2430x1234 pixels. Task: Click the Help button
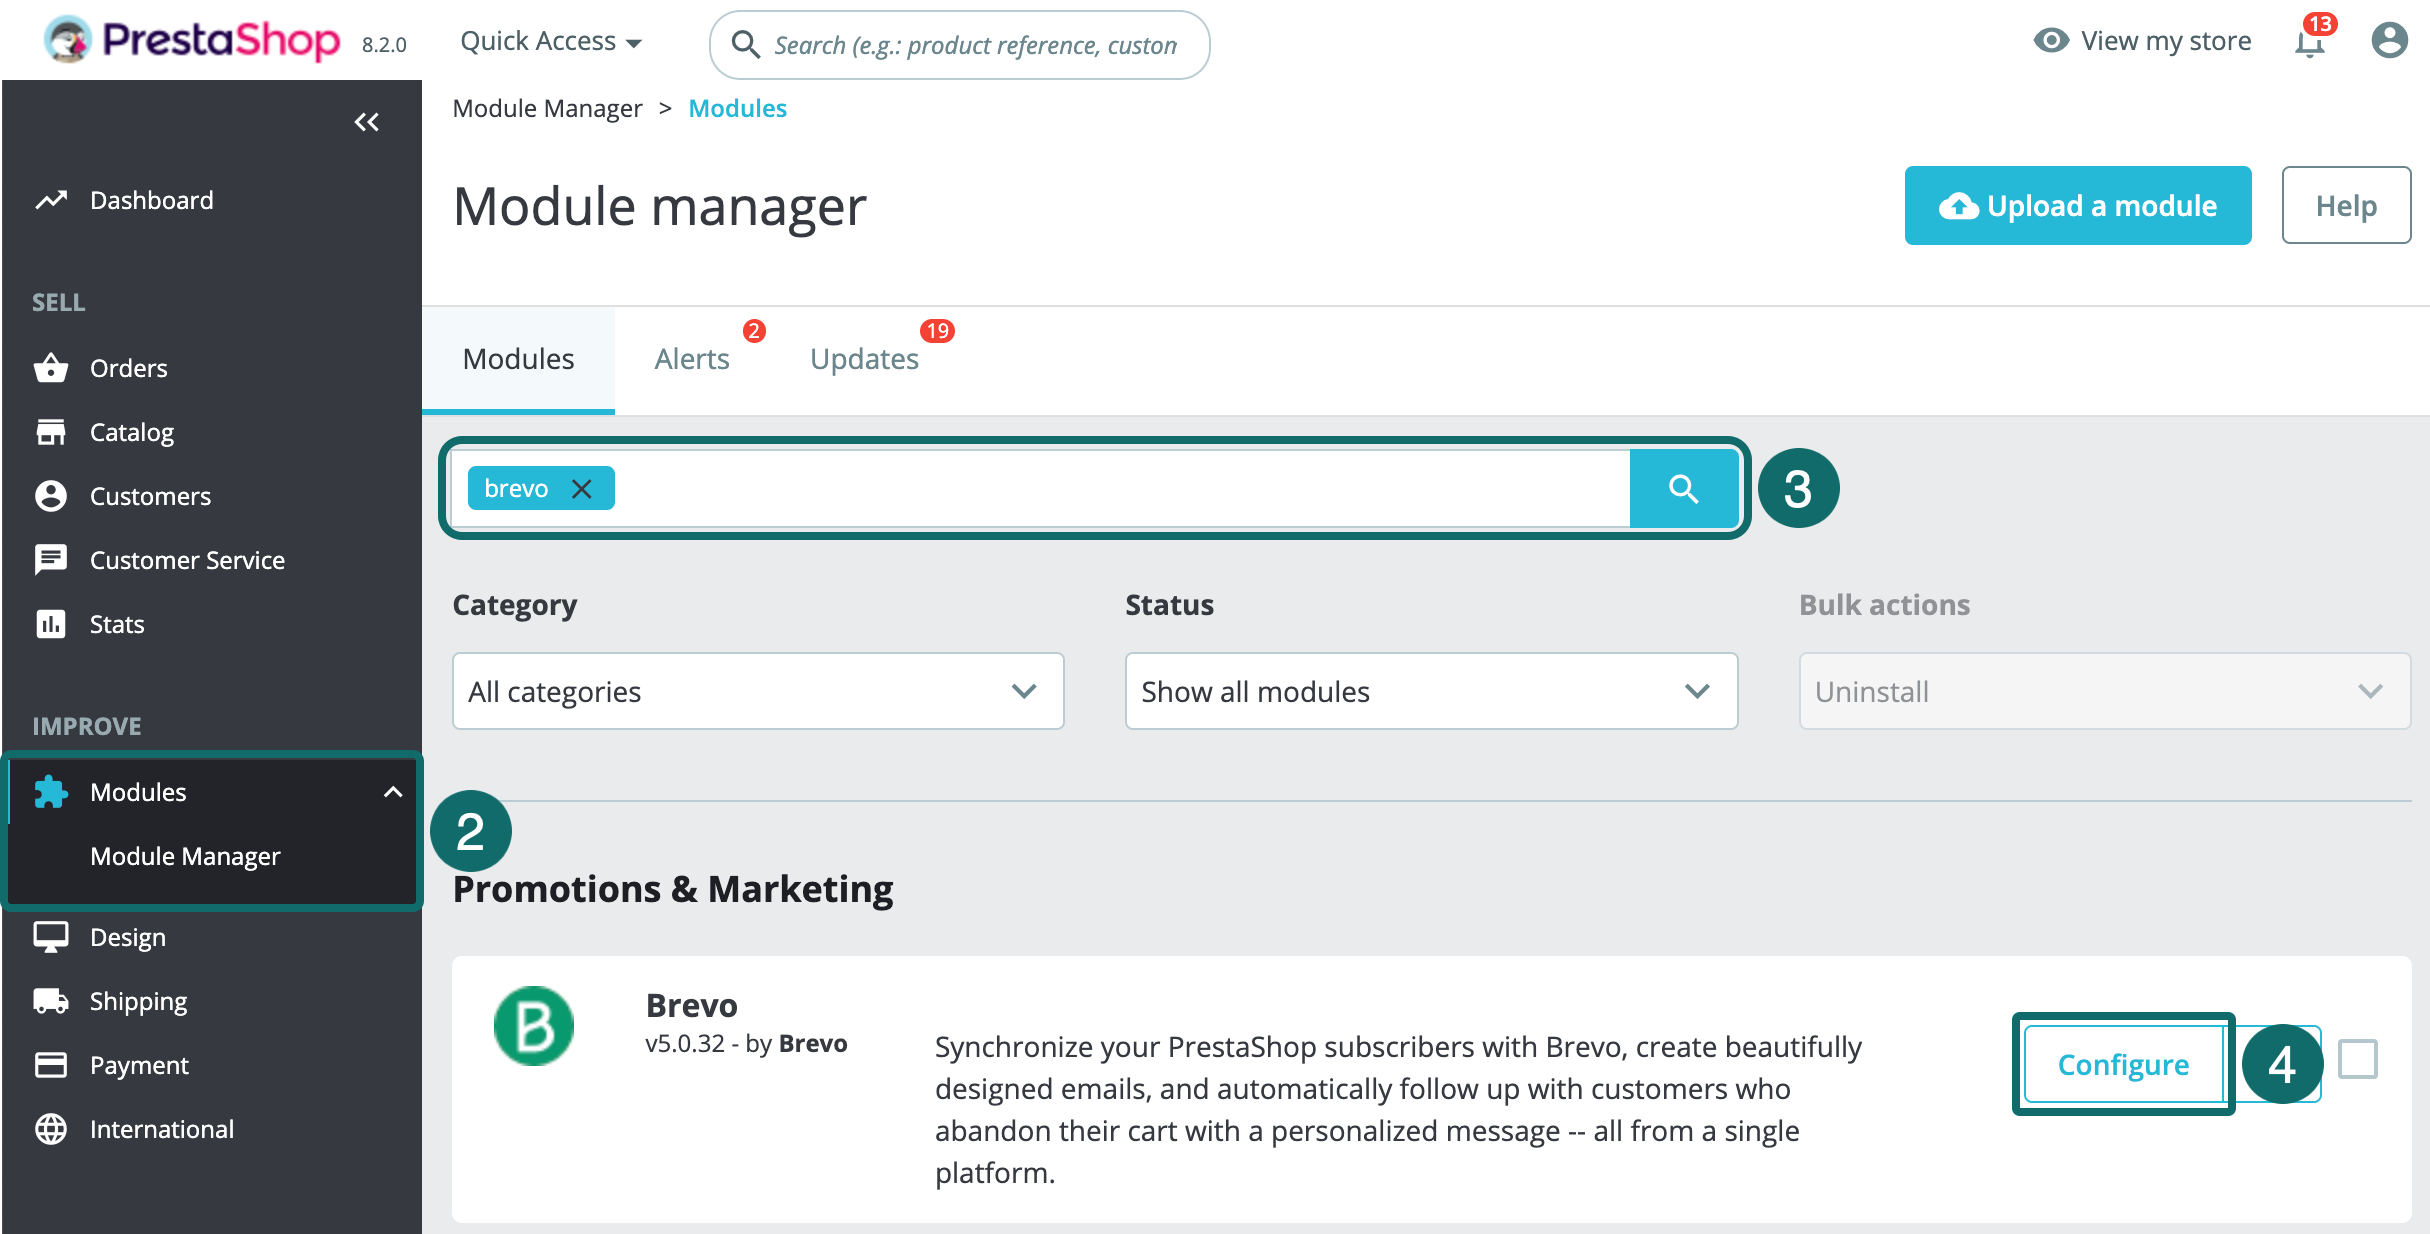click(x=2346, y=205)
